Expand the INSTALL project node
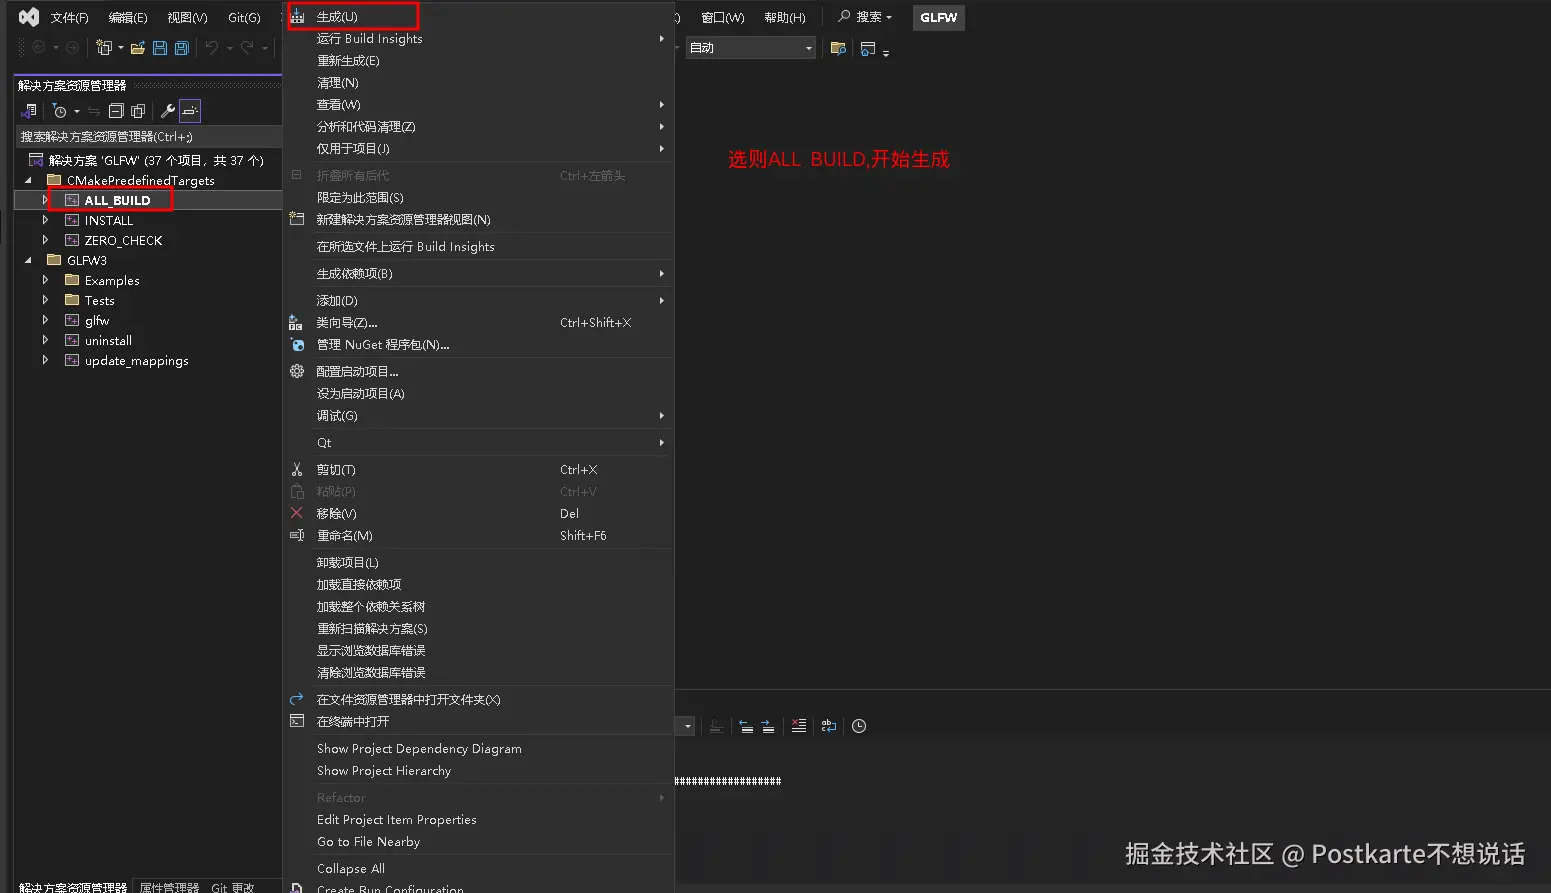Screen dimensions: 1551x893 click(45, 220)
